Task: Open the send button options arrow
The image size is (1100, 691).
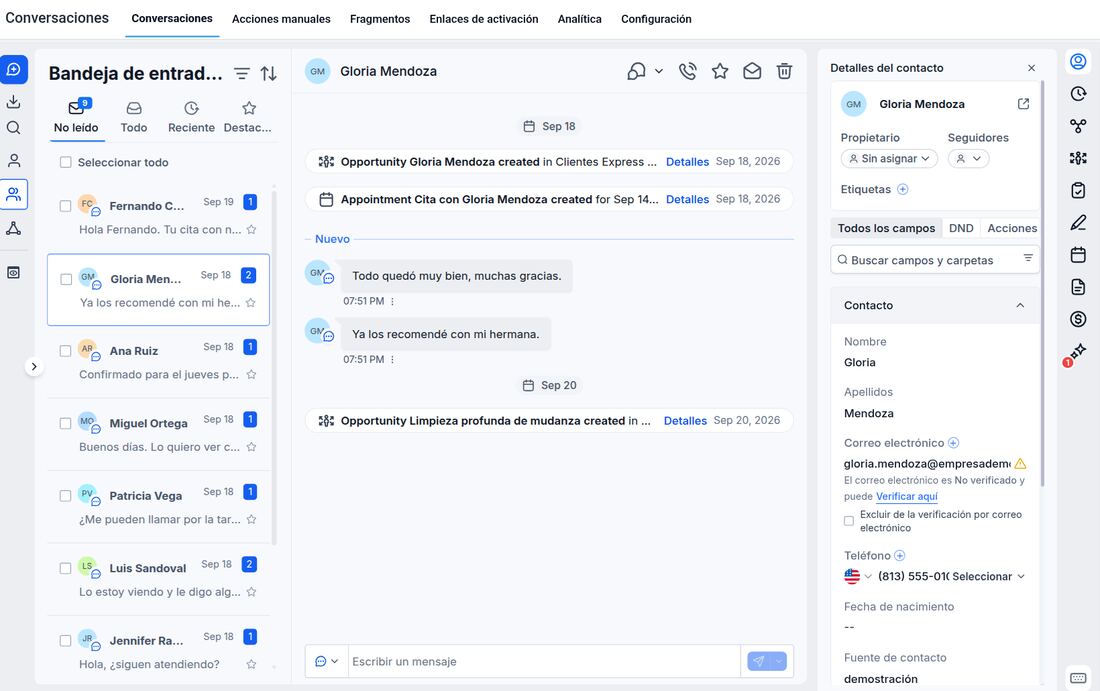Action: tap(779, 661)
